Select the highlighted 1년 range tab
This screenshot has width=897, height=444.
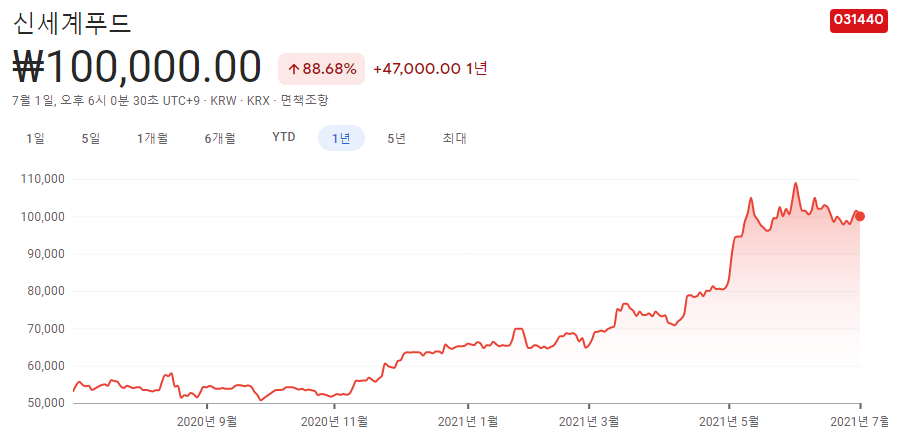(341, 138)
